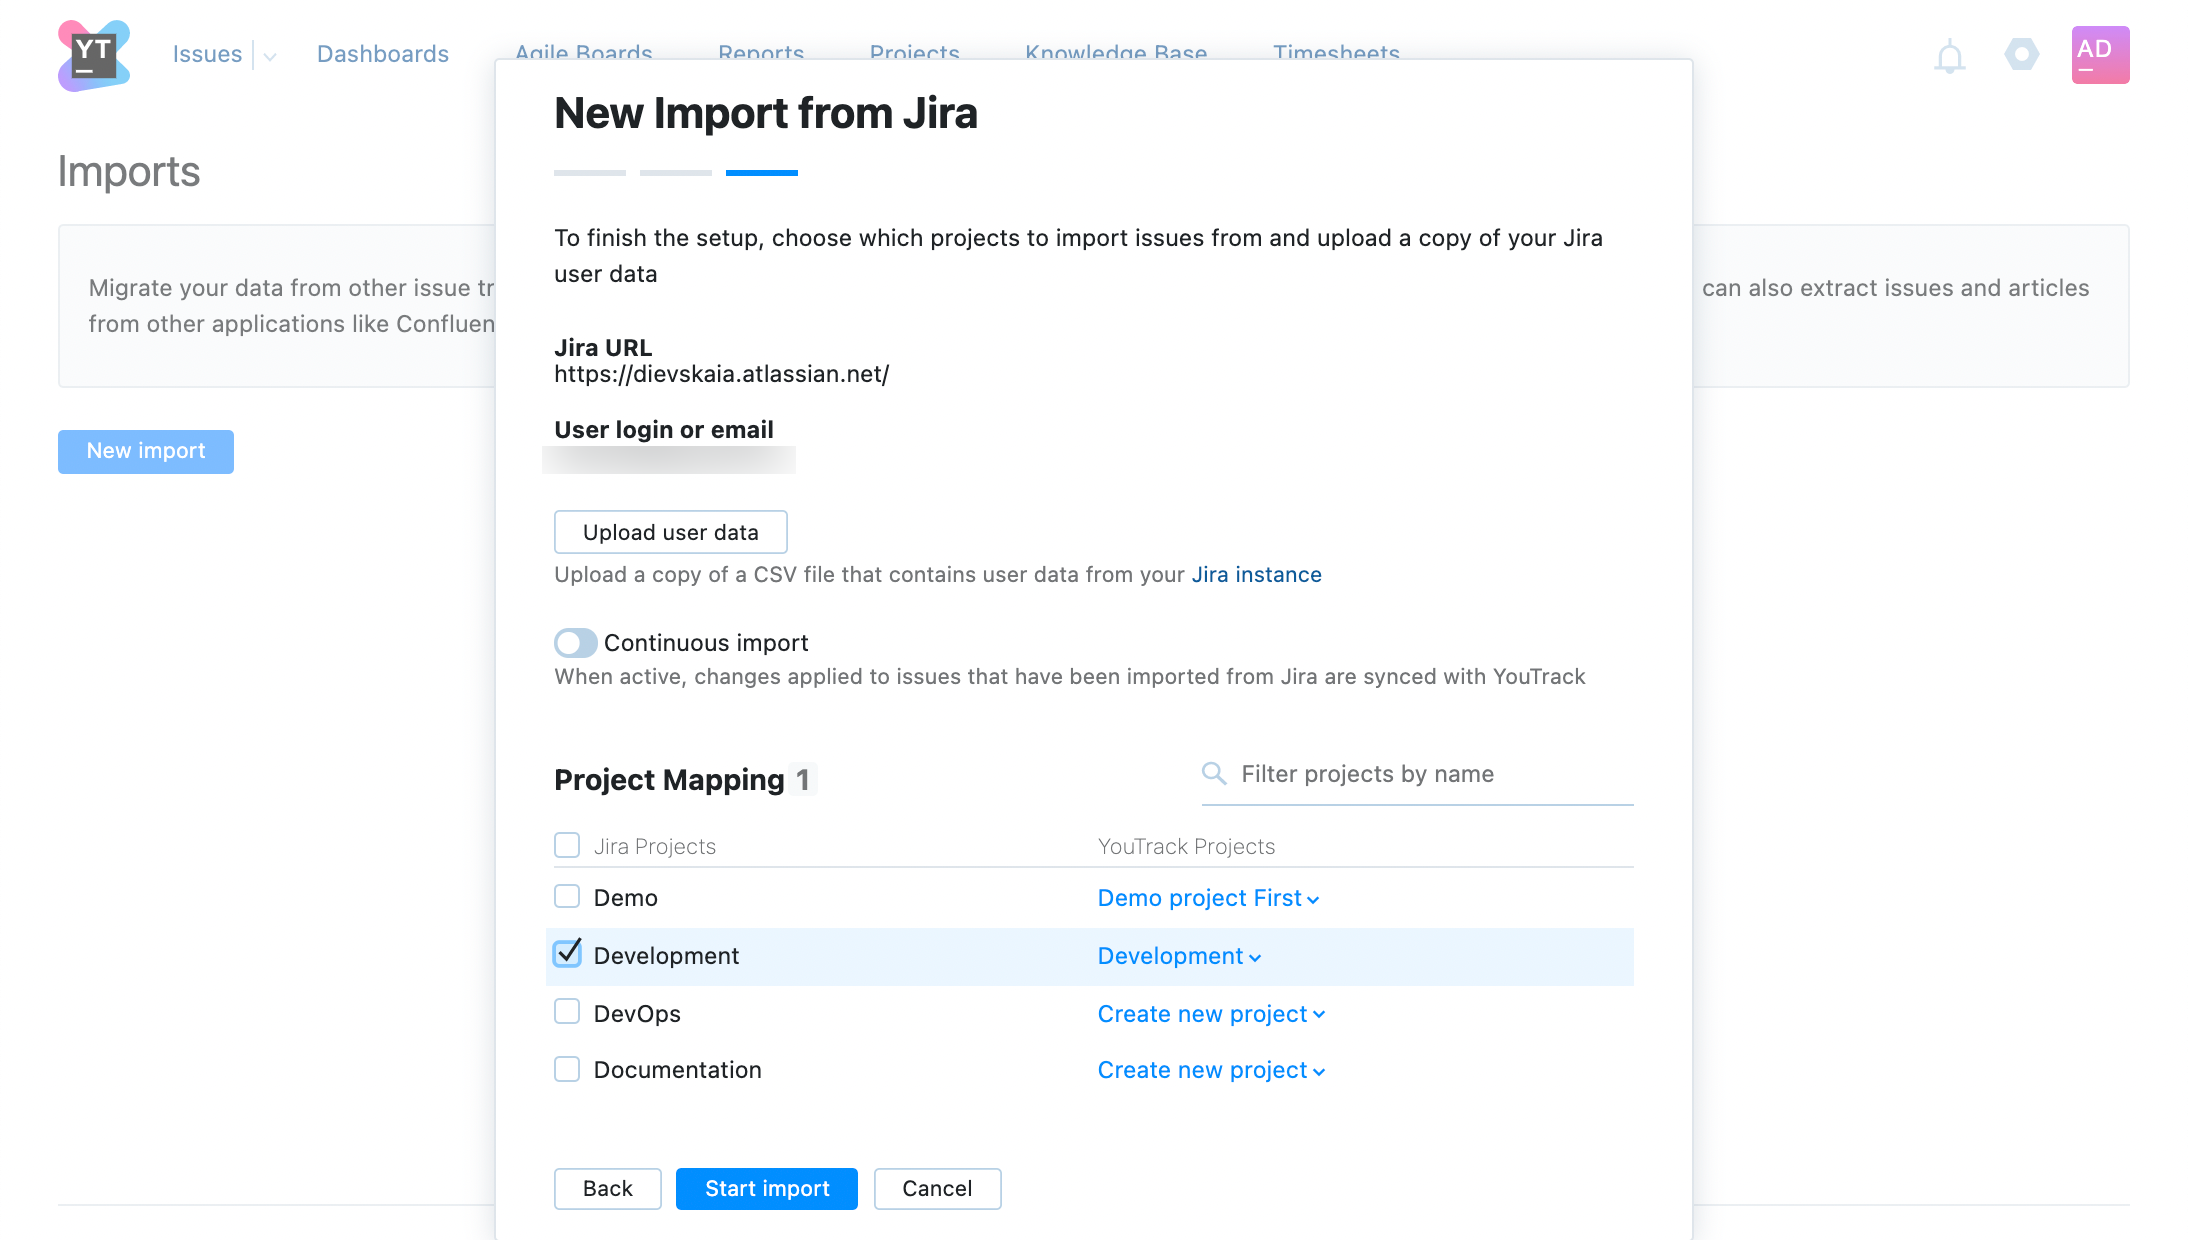
Task: Open the AD user avatar menu
Action: [2100, 55]
